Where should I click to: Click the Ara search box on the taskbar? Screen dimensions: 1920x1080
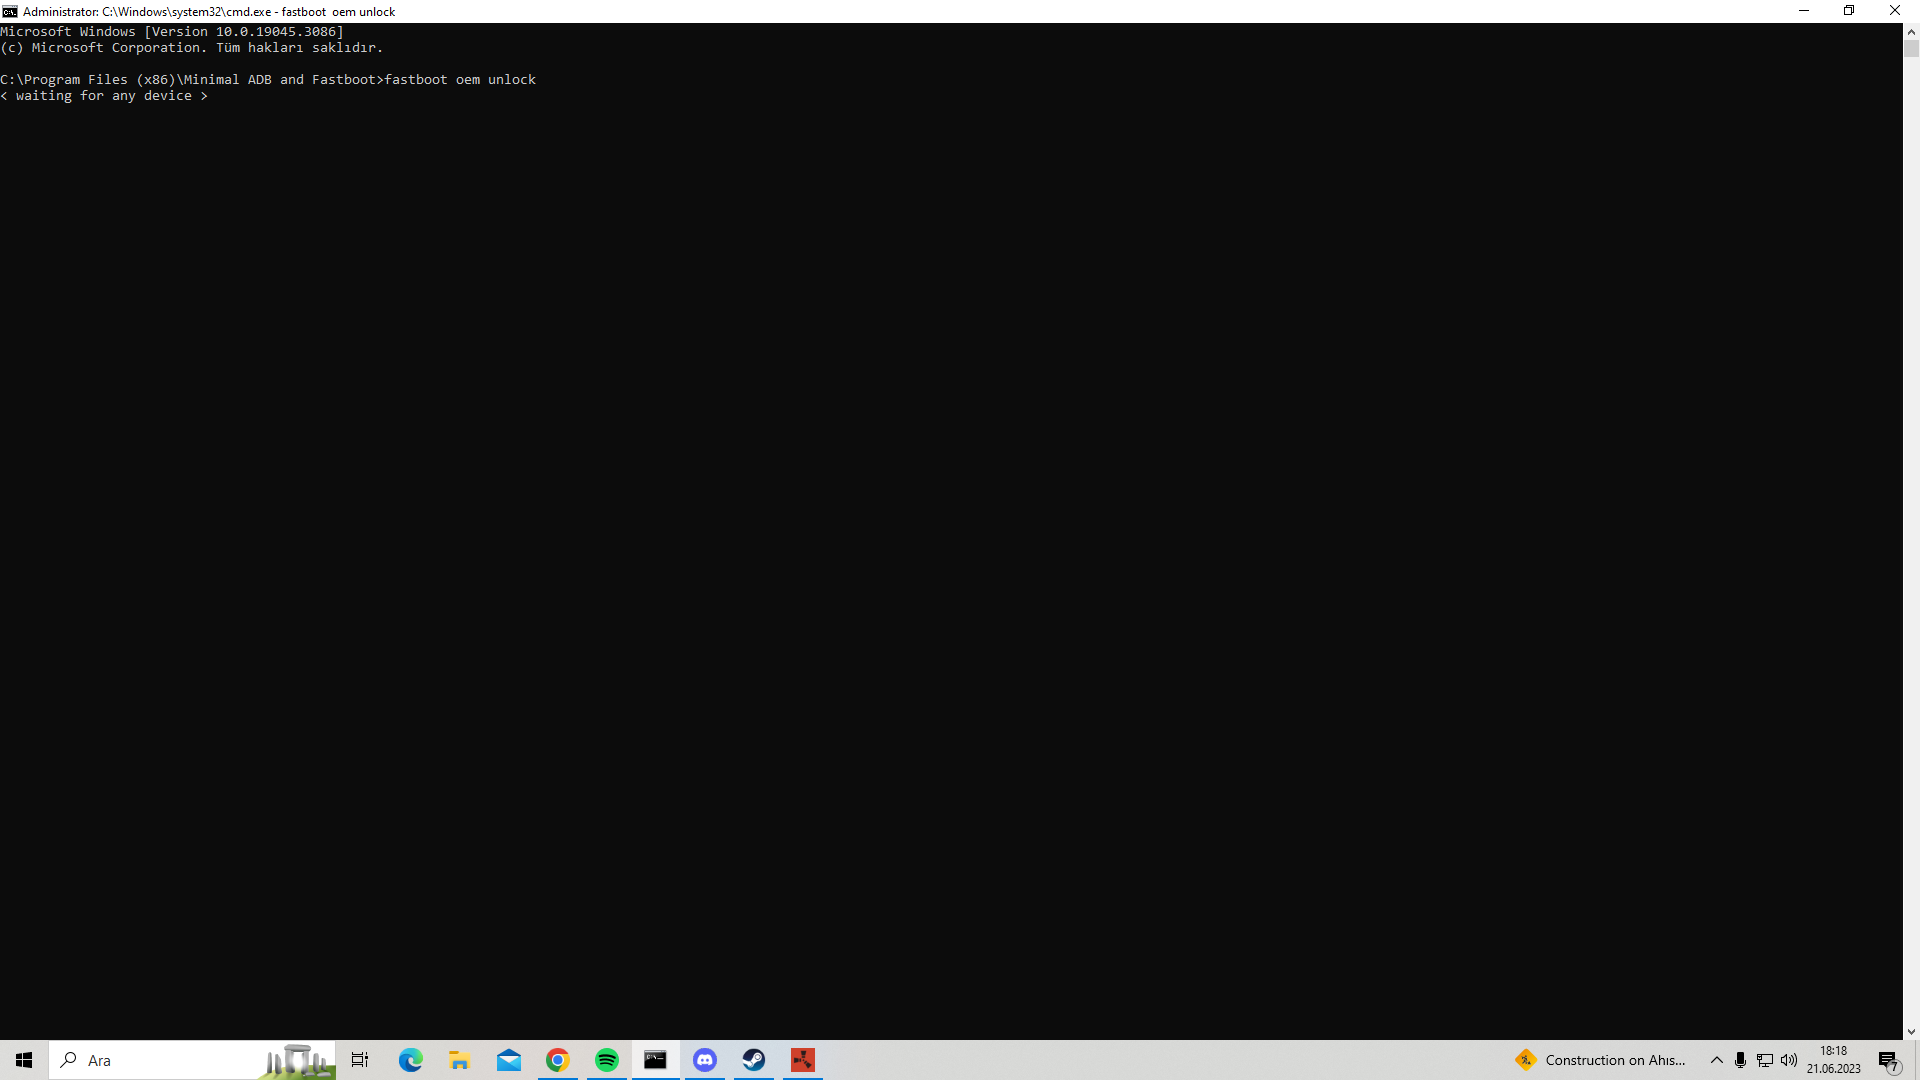(192, 1060)
